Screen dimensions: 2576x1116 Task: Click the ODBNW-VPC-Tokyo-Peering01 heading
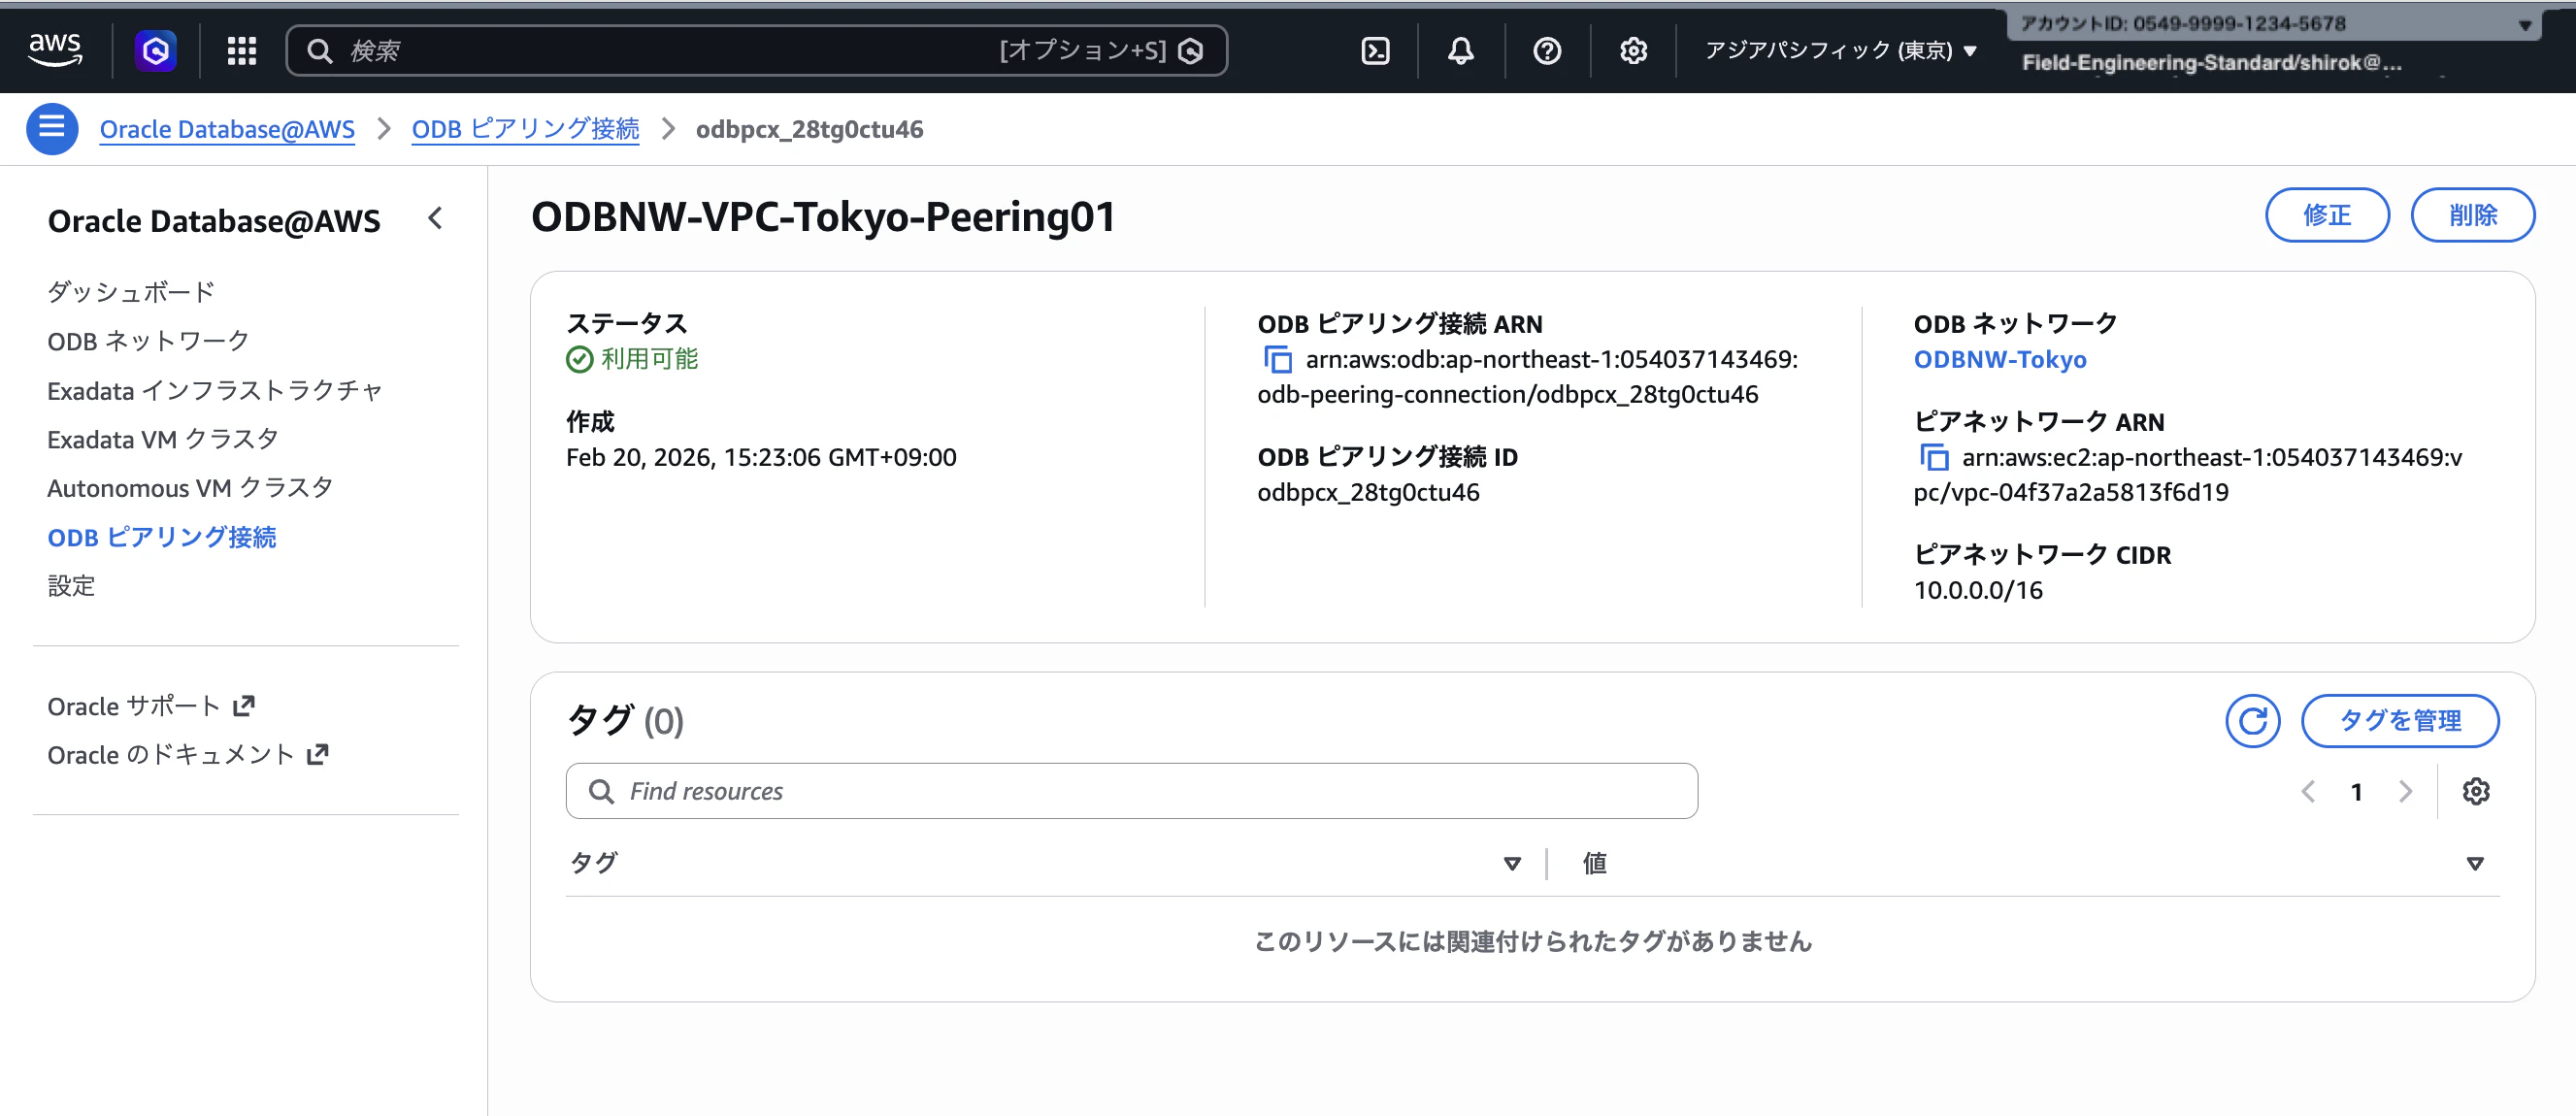822,216
